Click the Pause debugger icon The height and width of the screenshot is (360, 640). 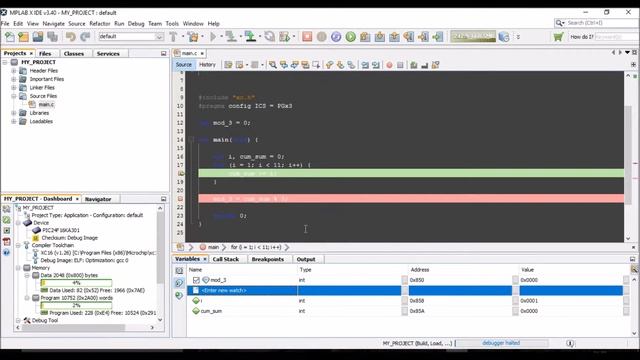pyautogui.click(x=322, y=37)
